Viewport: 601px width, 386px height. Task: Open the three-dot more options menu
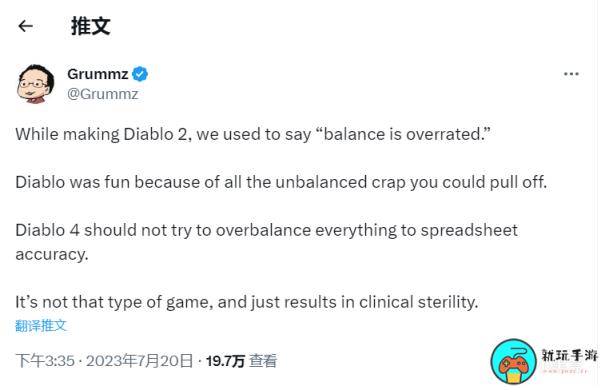pos(571,74)
